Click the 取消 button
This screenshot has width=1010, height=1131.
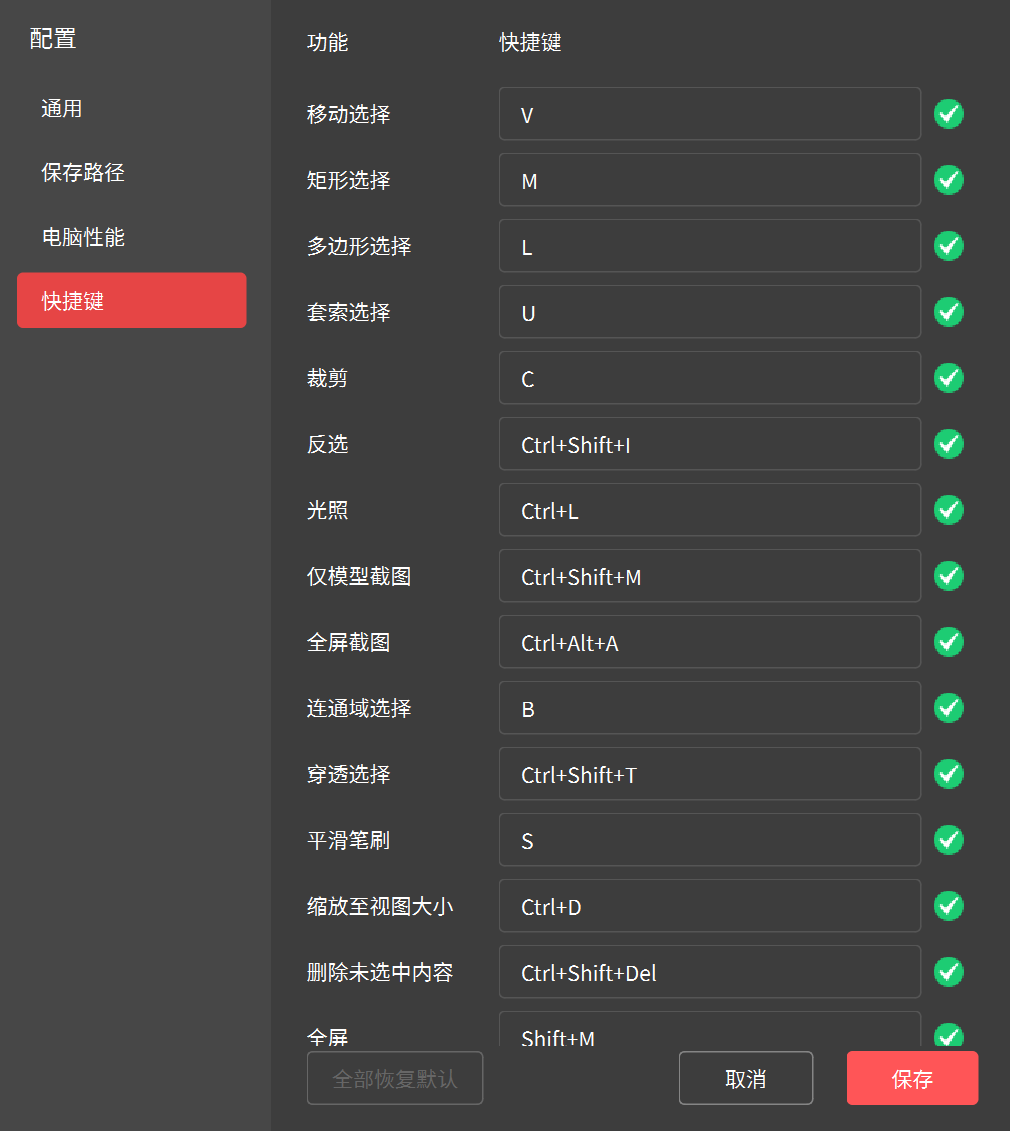coord(745,1078)
